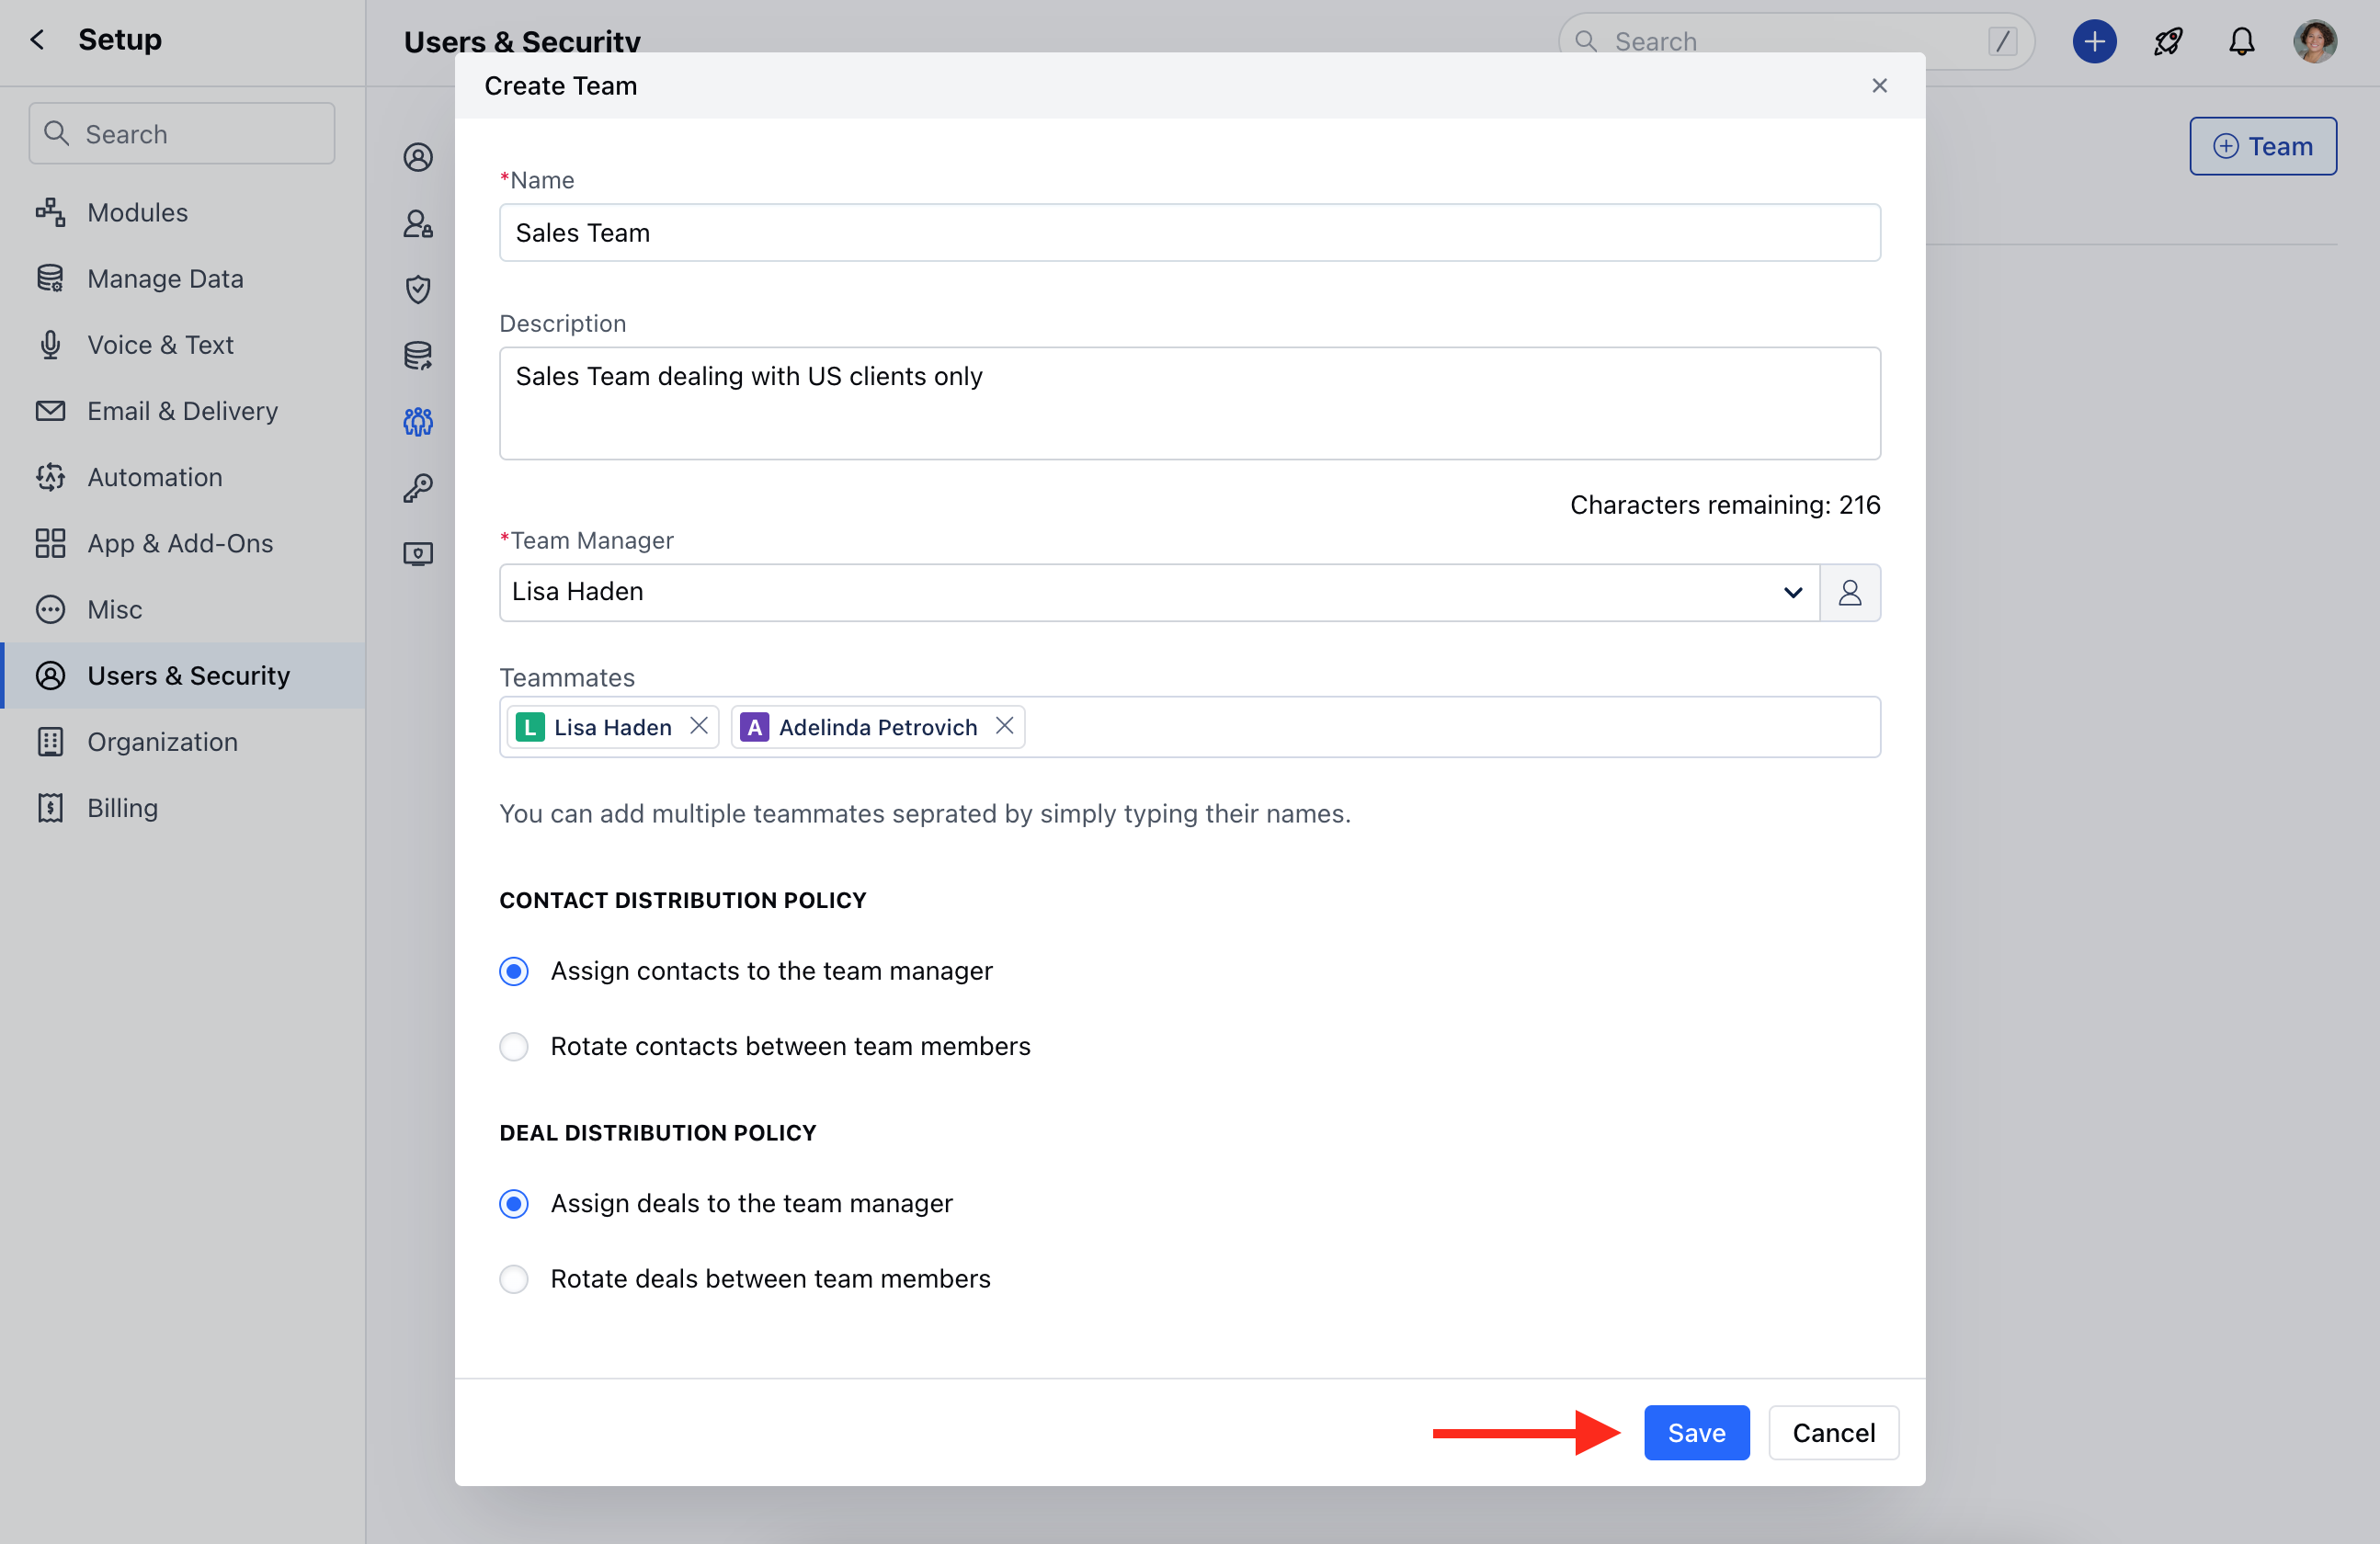Screen dimensions: 2380x1544
Task: Click the Description text area
Action: 1190,403
